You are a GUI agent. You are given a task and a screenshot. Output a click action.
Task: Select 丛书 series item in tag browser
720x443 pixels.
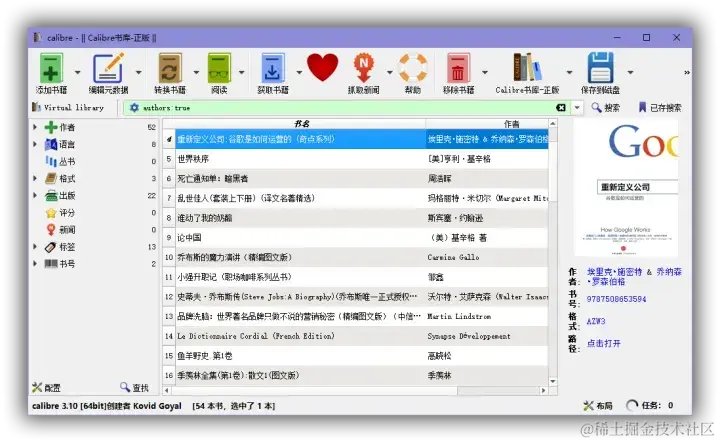coord(67,161)
